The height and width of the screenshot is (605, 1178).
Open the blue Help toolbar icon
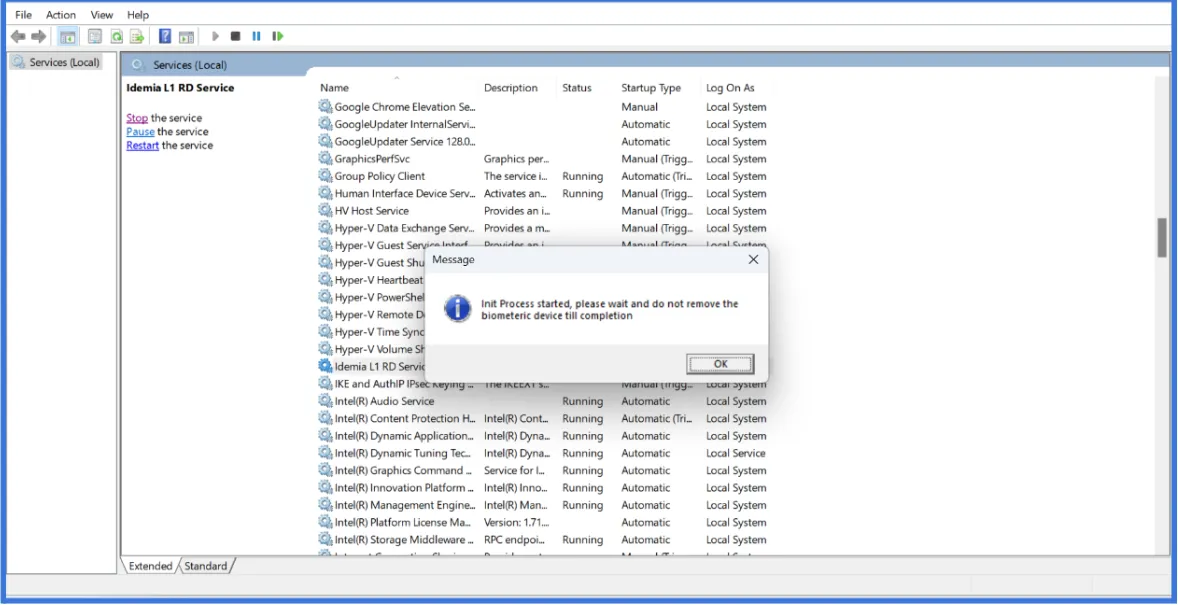[165, 36]
